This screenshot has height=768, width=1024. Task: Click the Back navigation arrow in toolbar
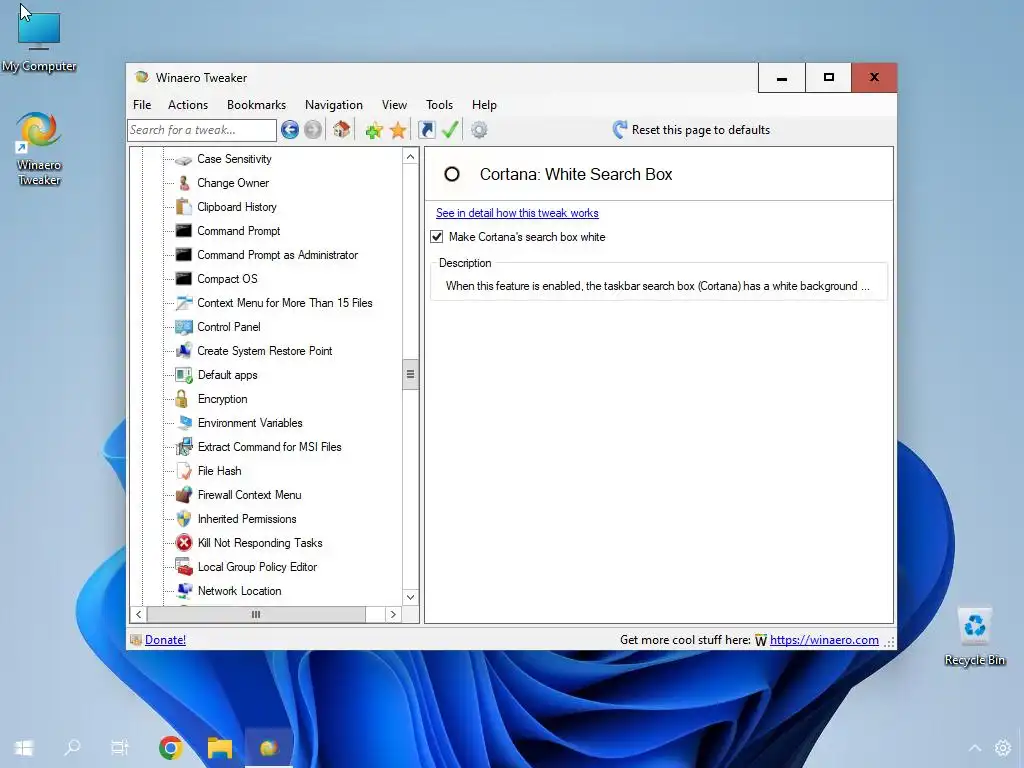pyautogui.click(x=290, y=130)
